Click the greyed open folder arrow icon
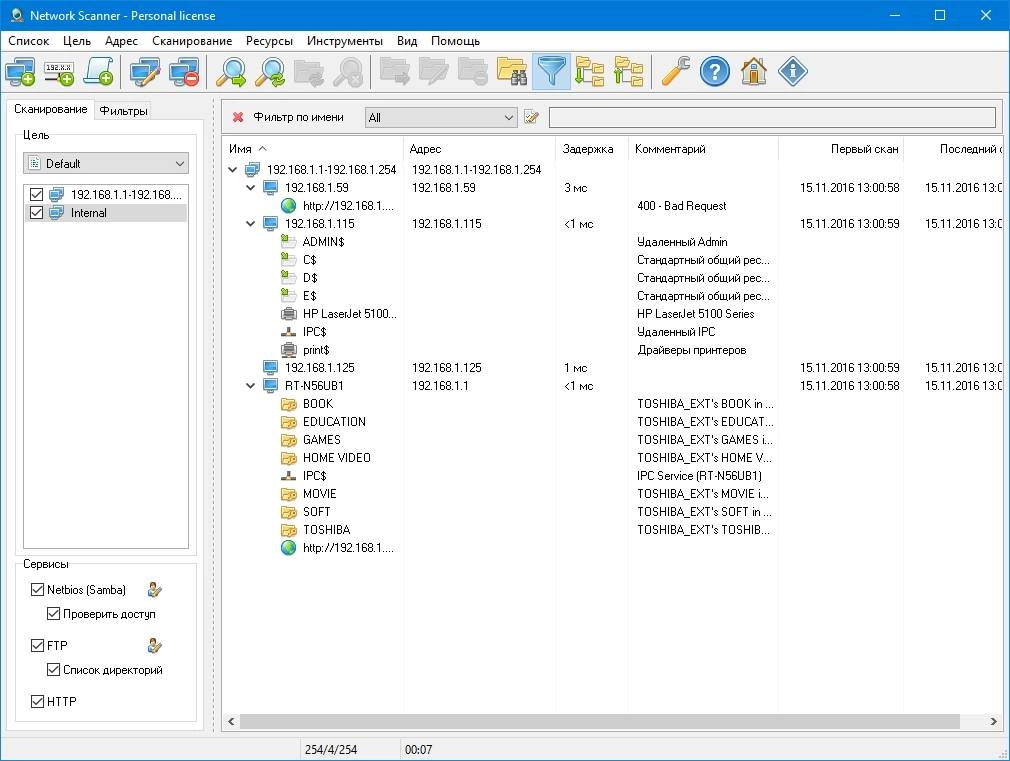The height and width of the screenshot is (761, 1010). 395,72
